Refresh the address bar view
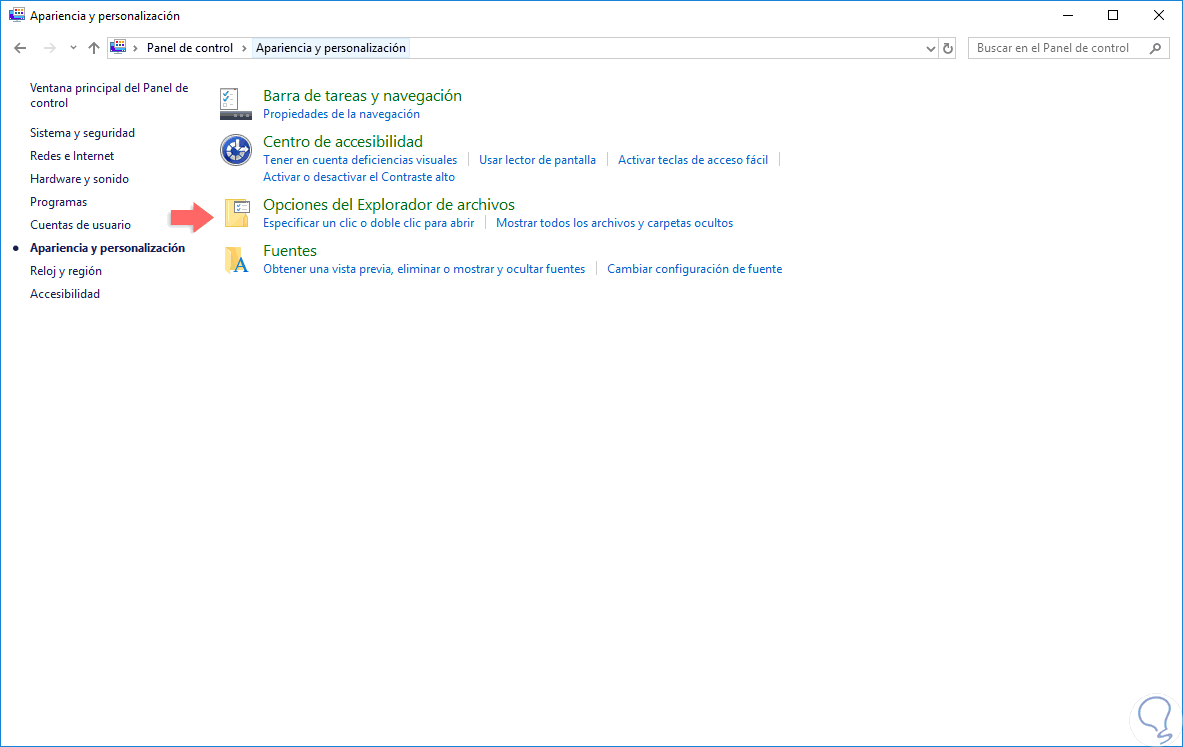The width and height of the screenshot is (1183, 747). pyautogui.click(x=948, y=48)
